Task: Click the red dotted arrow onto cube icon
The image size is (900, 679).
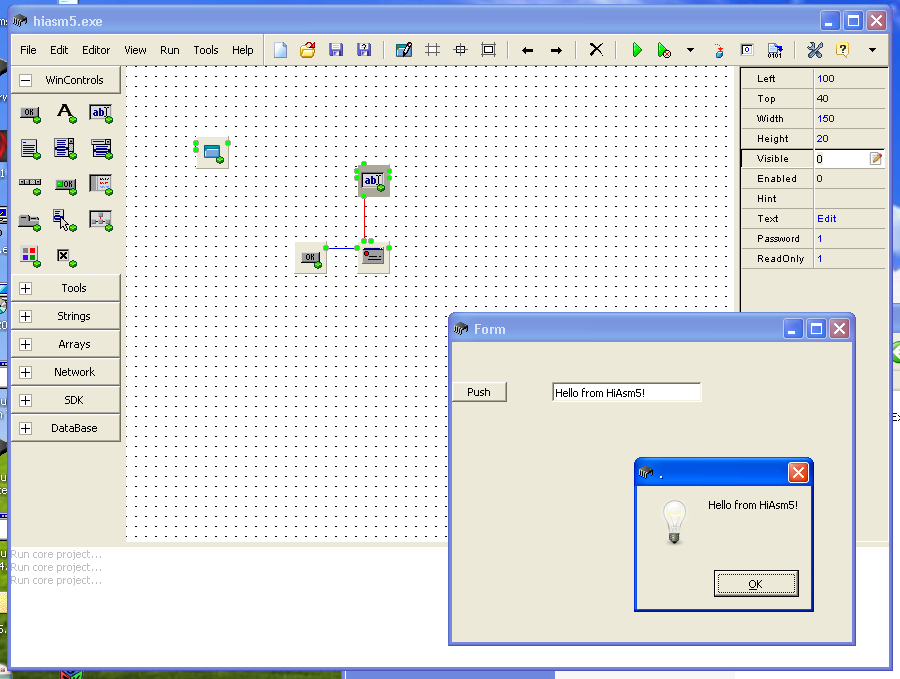Action: click(719, 51)
